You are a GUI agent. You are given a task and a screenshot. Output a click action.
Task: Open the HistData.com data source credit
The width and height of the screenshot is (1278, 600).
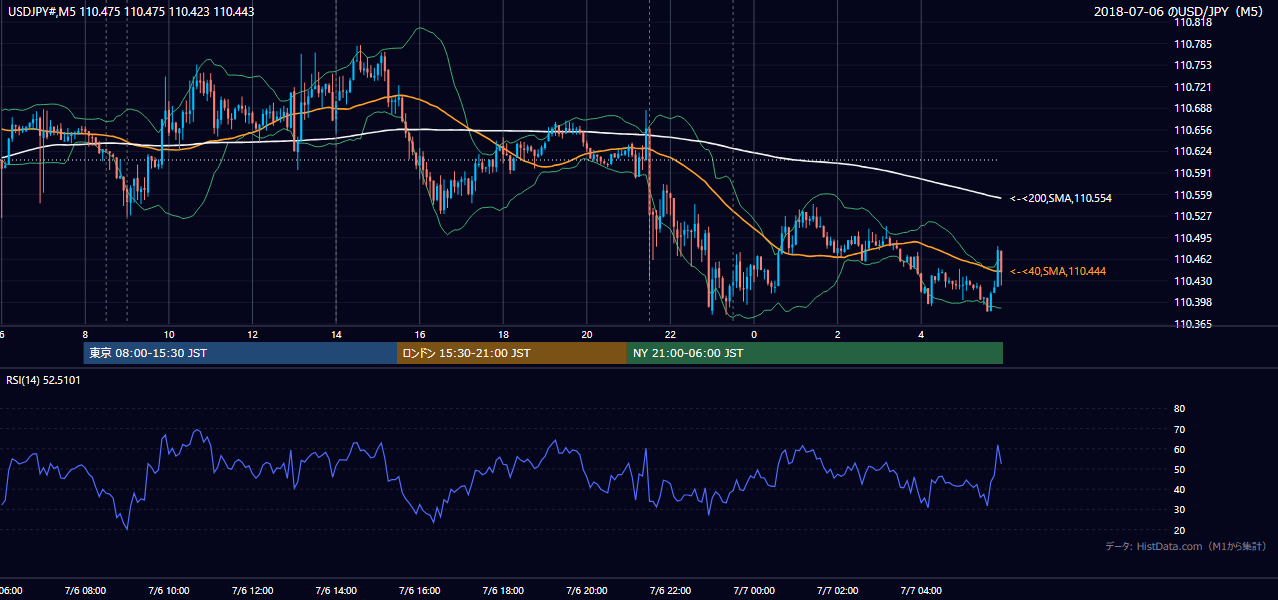pos(1185,546)
